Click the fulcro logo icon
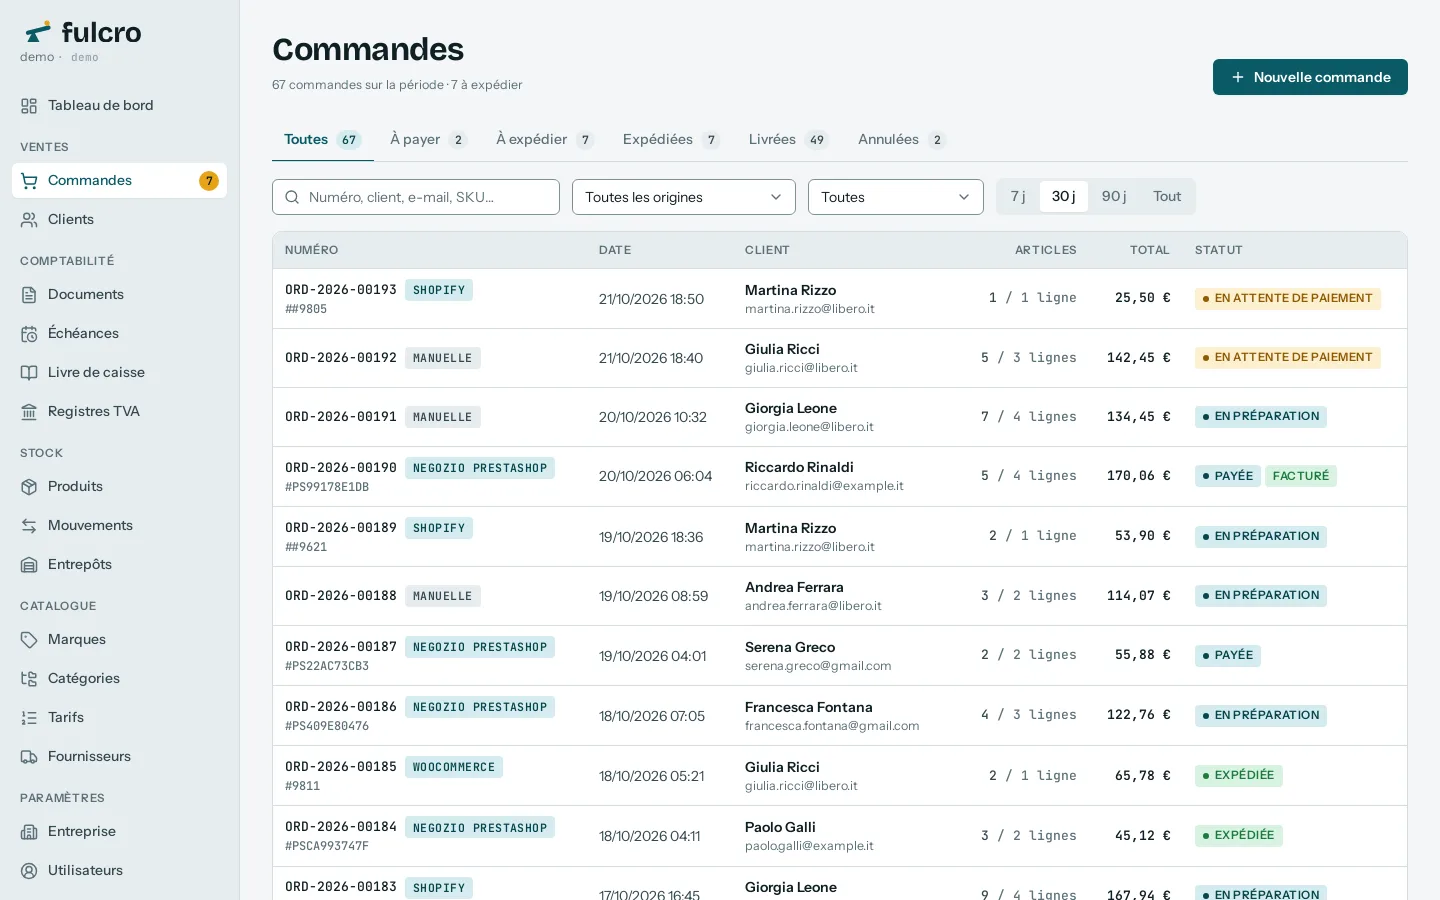This screenshot has width=1440, height=900. coord(38,32)
